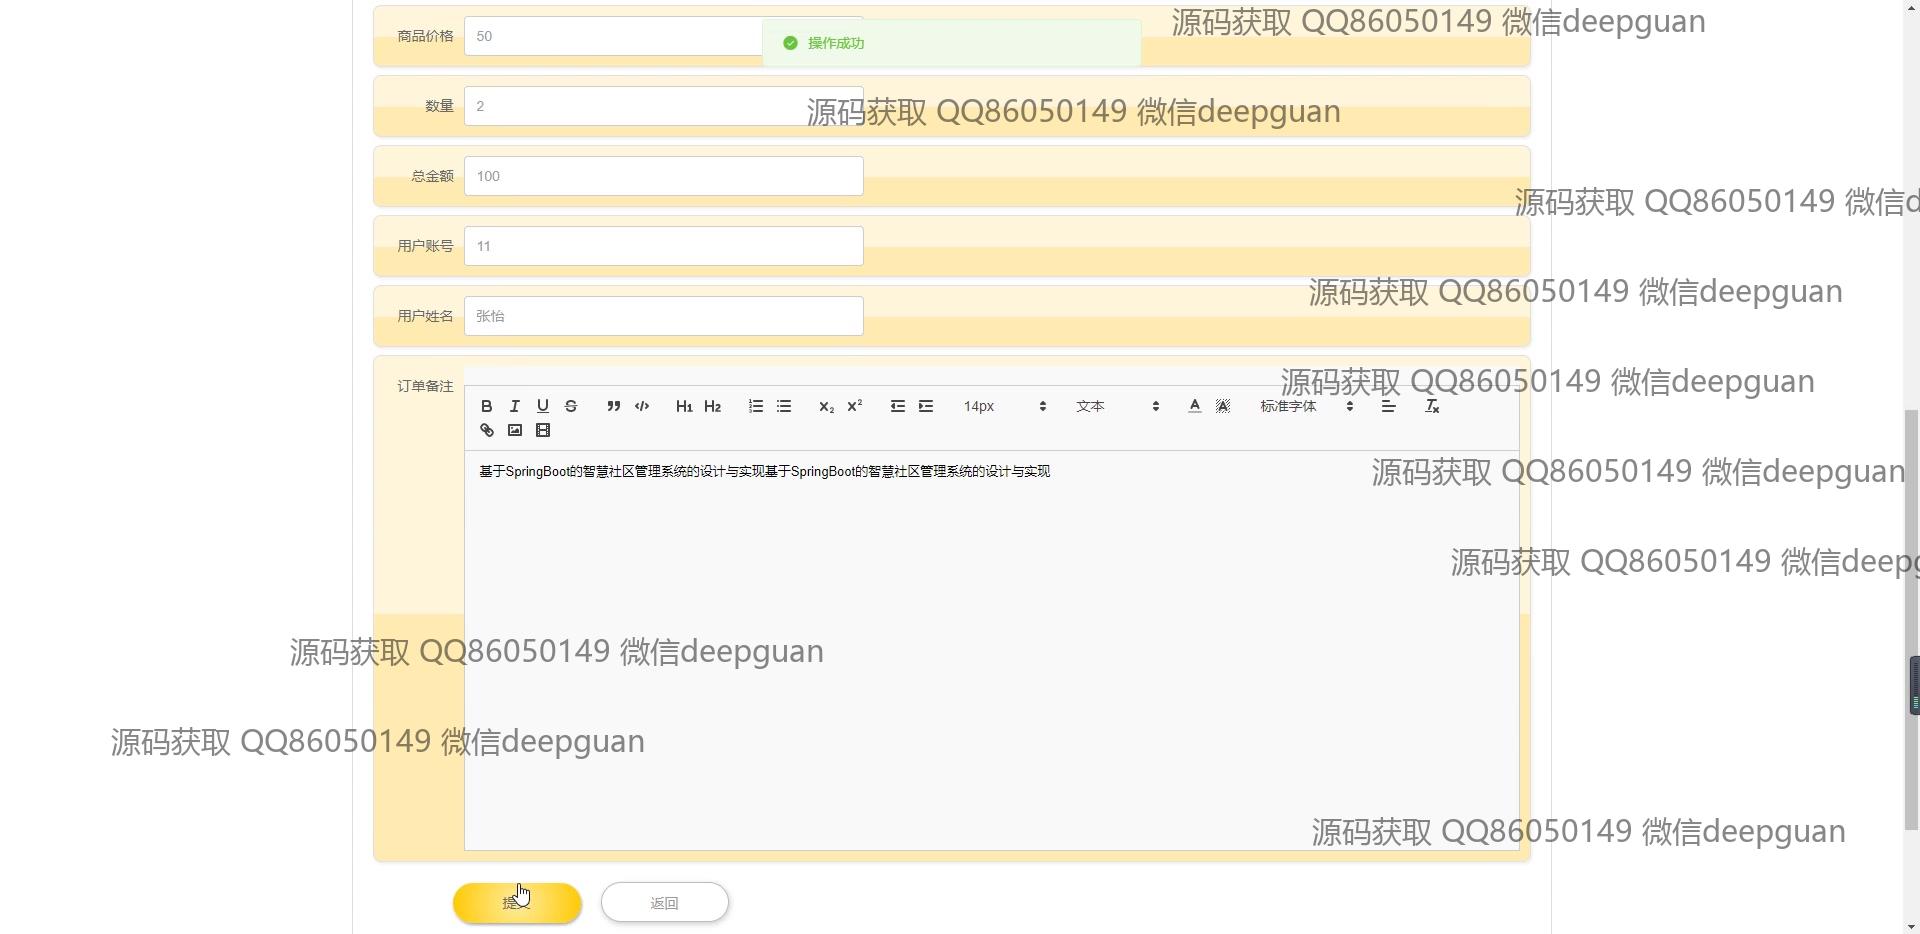
Task: Toggle strikethrough formatting
Action: coord(571,406)
